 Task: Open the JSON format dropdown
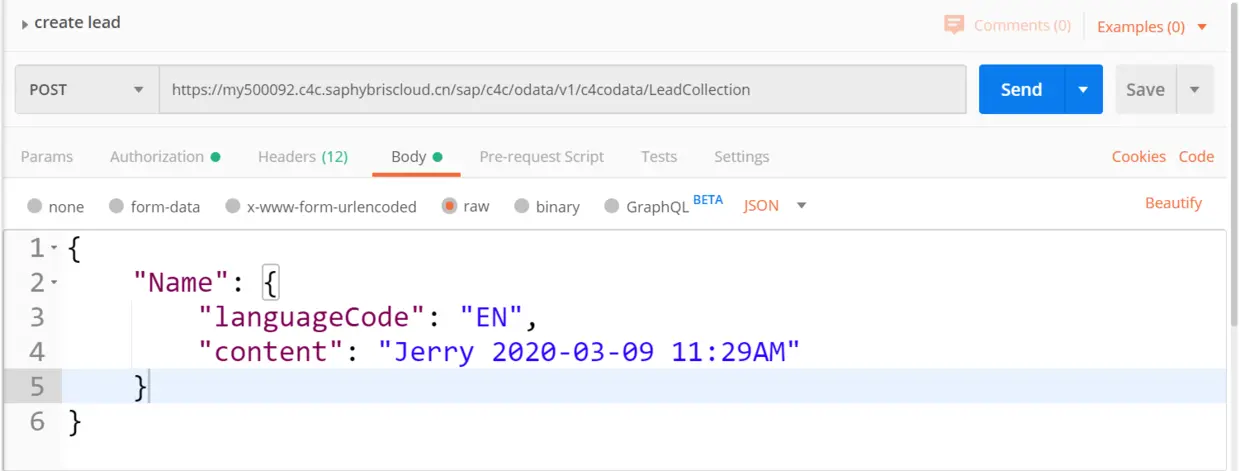click(x=775, y=206)
